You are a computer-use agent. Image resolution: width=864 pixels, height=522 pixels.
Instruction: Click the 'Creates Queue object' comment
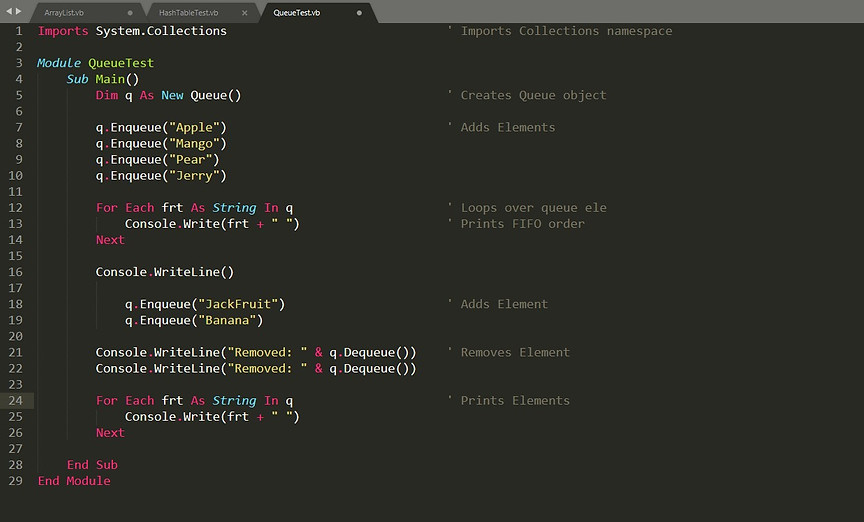pos(528,95)
